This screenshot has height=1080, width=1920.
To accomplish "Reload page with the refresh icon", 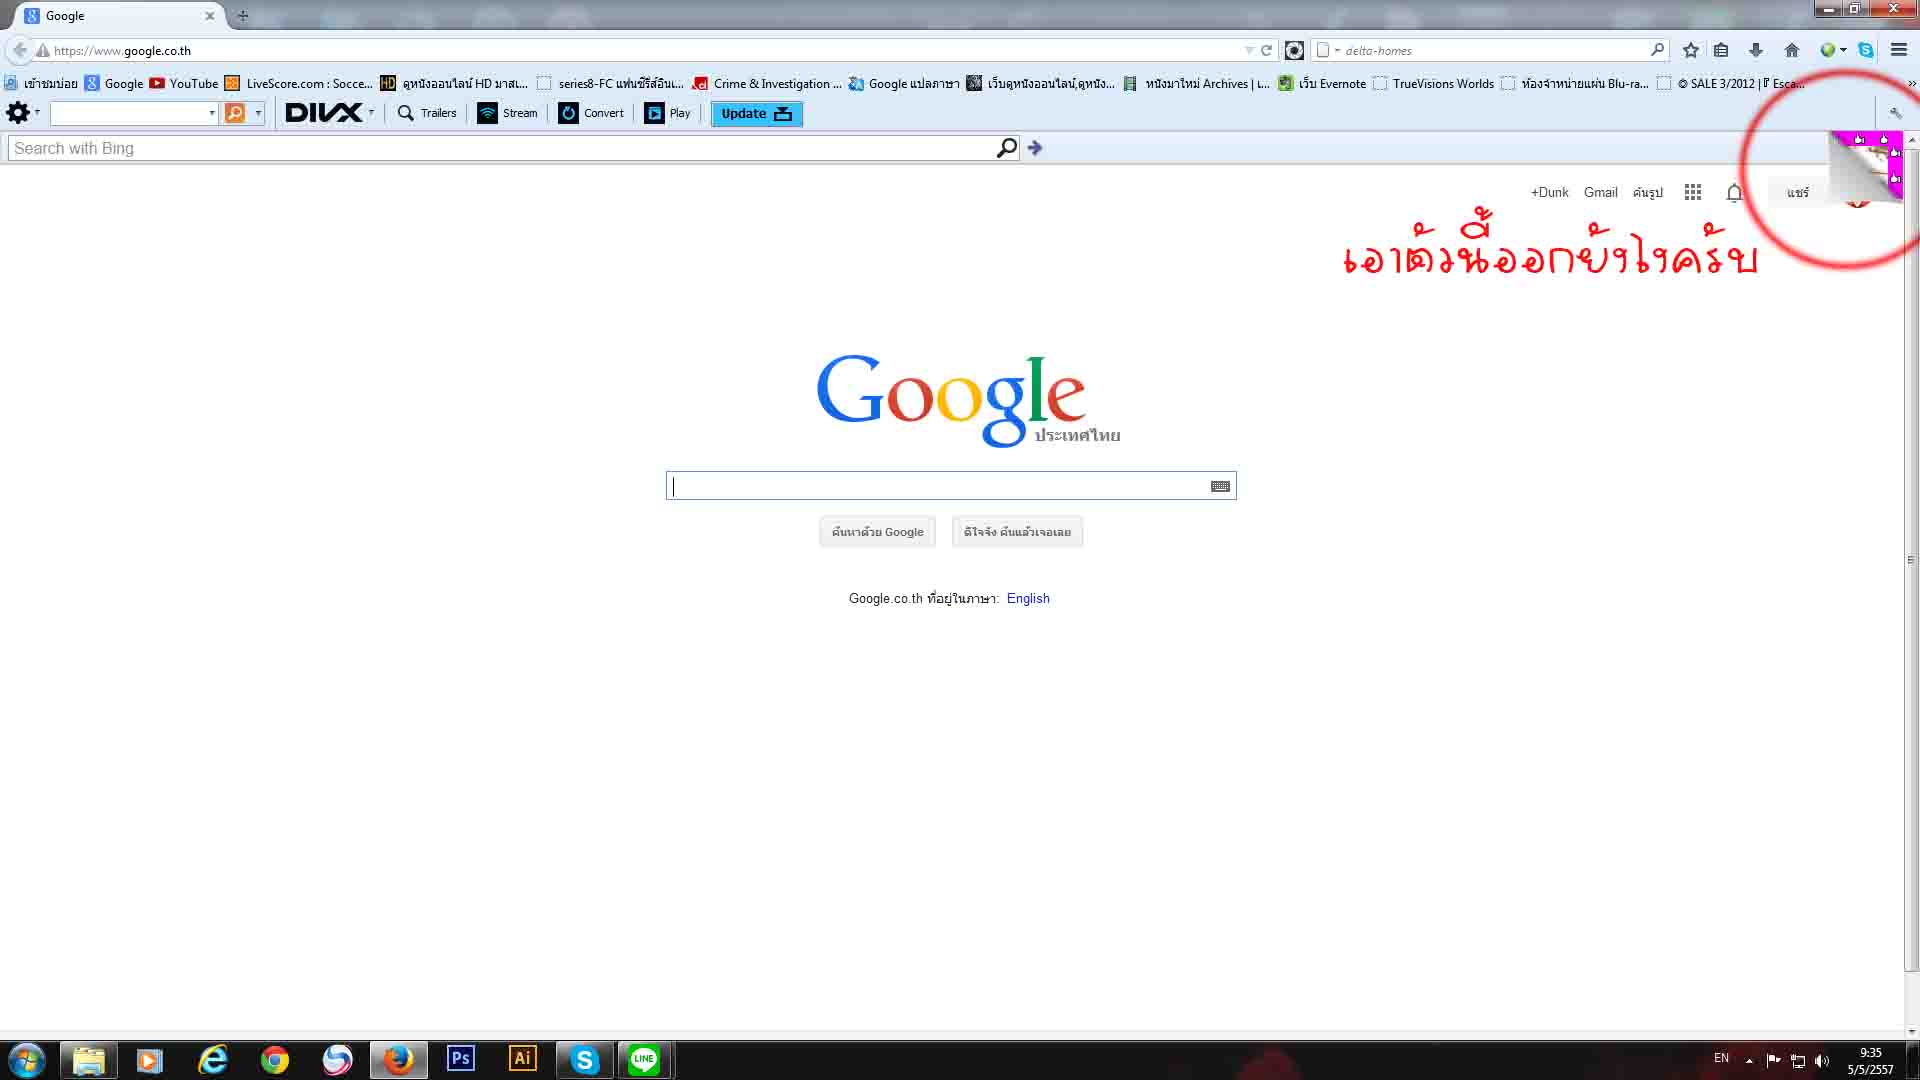I will (x=1266, y=50).
